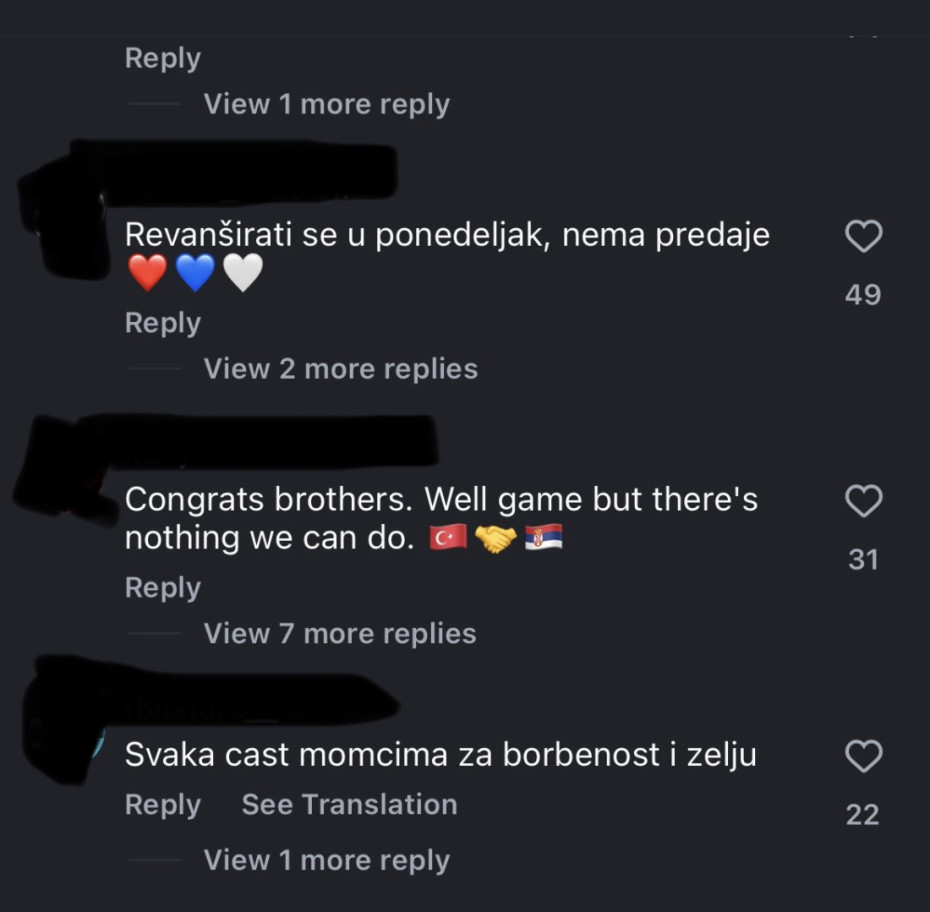
Task: Click "See Translation" link
Action: (x=349, y=805)
